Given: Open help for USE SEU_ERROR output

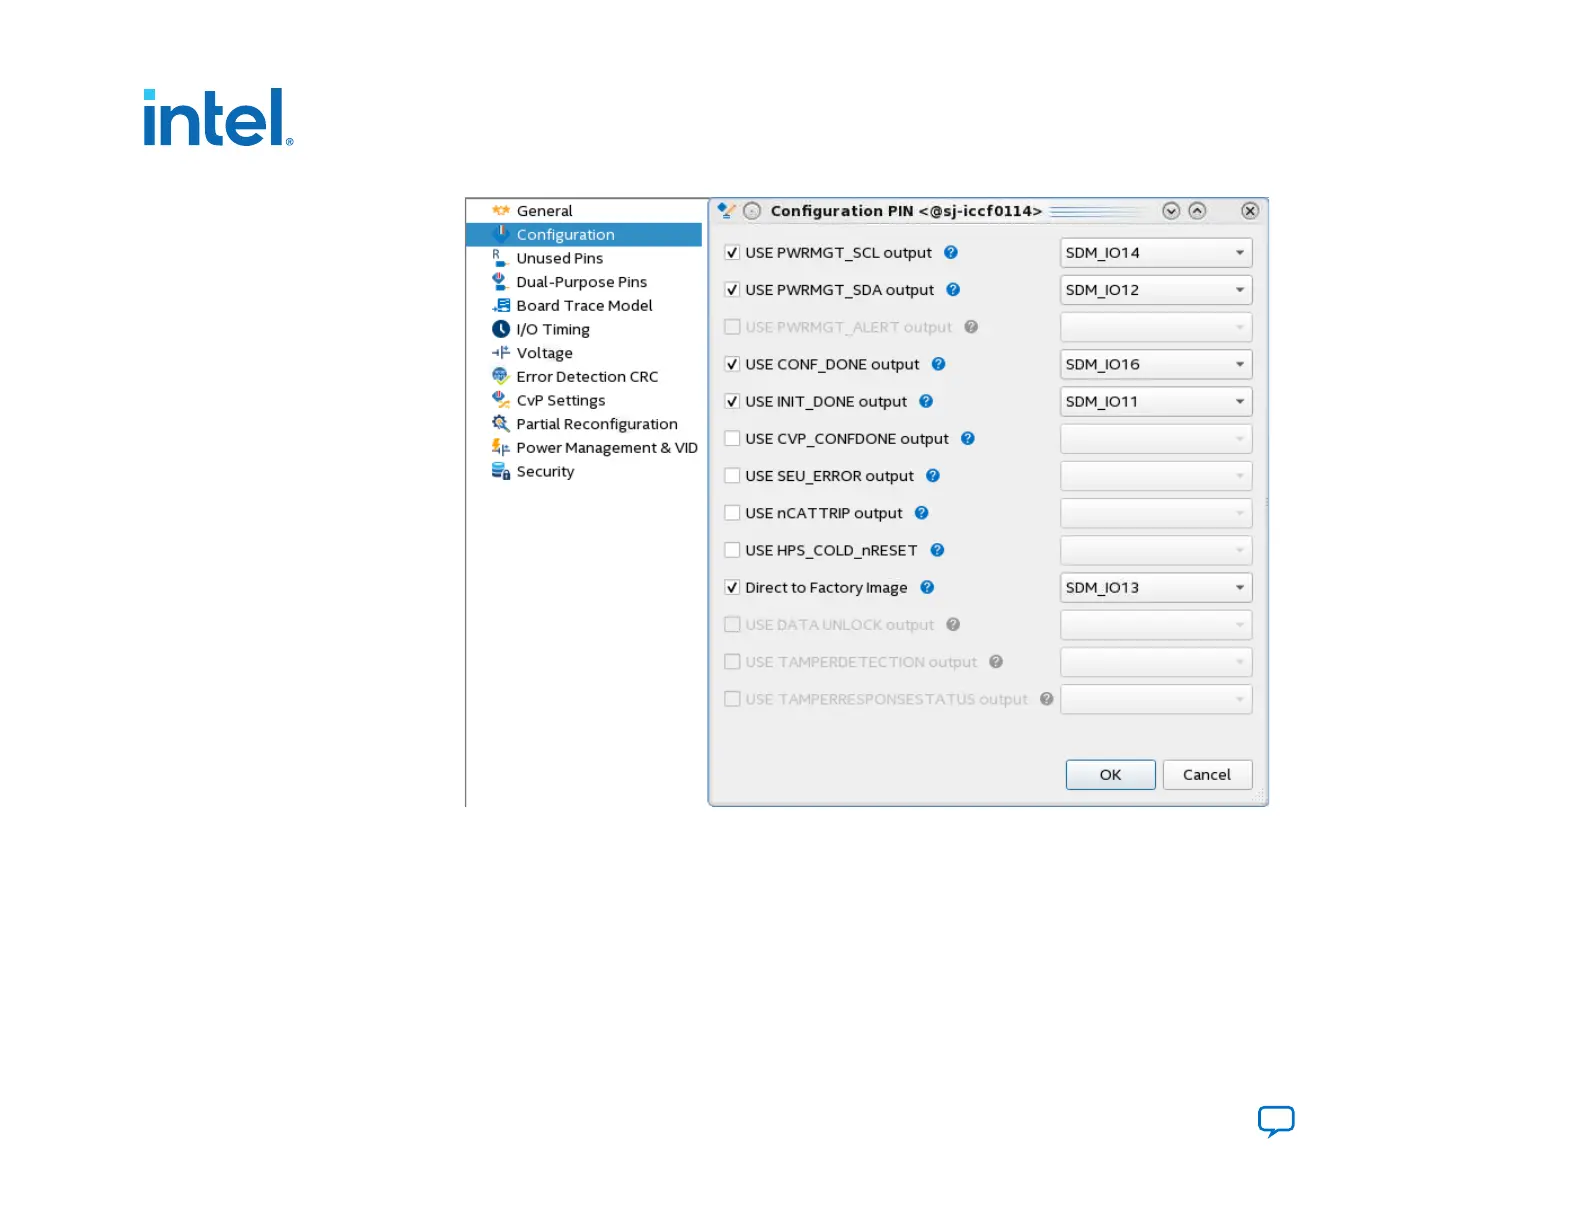Looking at the screenshot, I should tap(933, 476).
